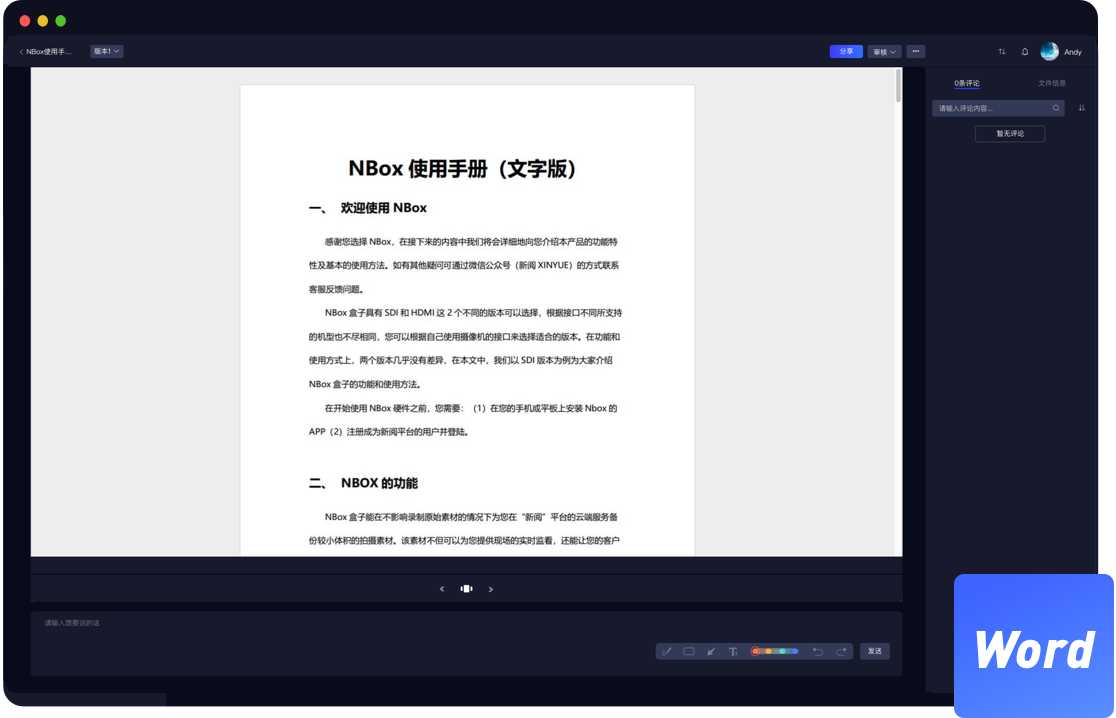The width and height of the screenshot is (1116, 718).
Task: Select the freehand pen annotation tool
Action: click(667, 651)
